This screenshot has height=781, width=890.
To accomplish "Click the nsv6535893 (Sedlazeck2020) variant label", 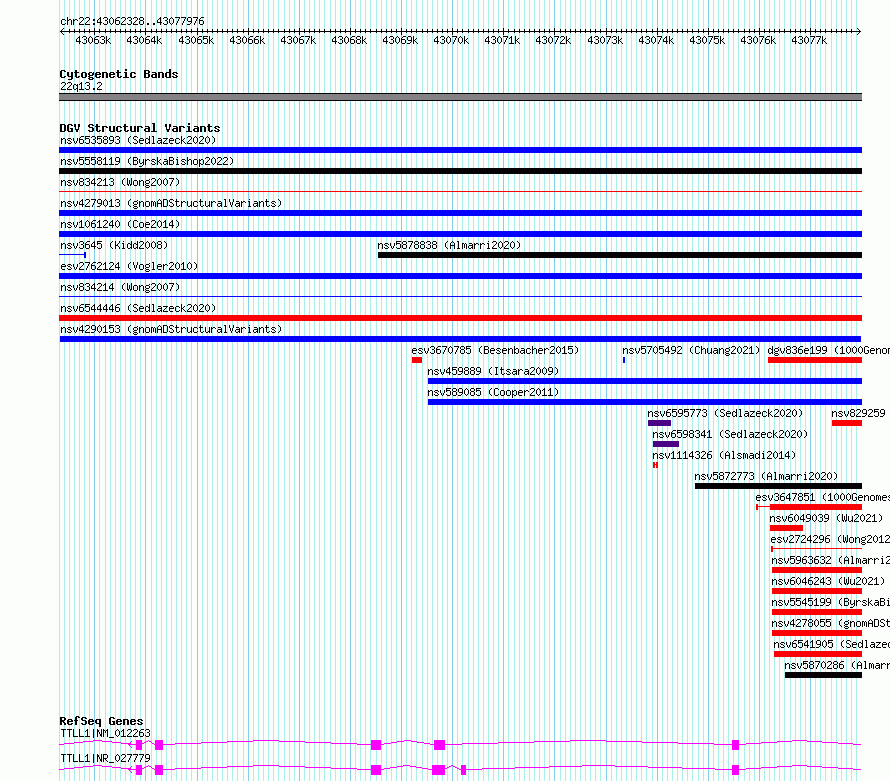I will pos(138,140).
